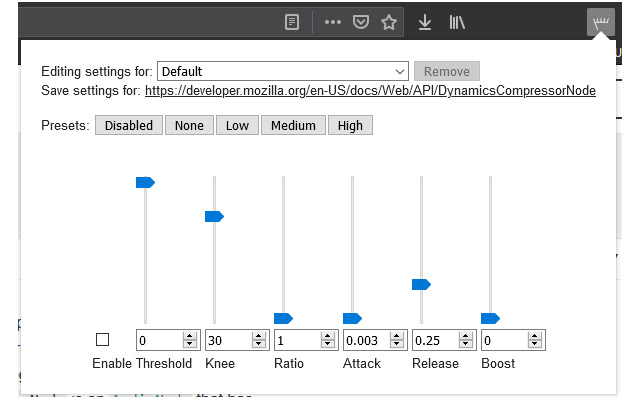Open the library icon
This screenshot has width=640, height=400.
coord(457,22)
